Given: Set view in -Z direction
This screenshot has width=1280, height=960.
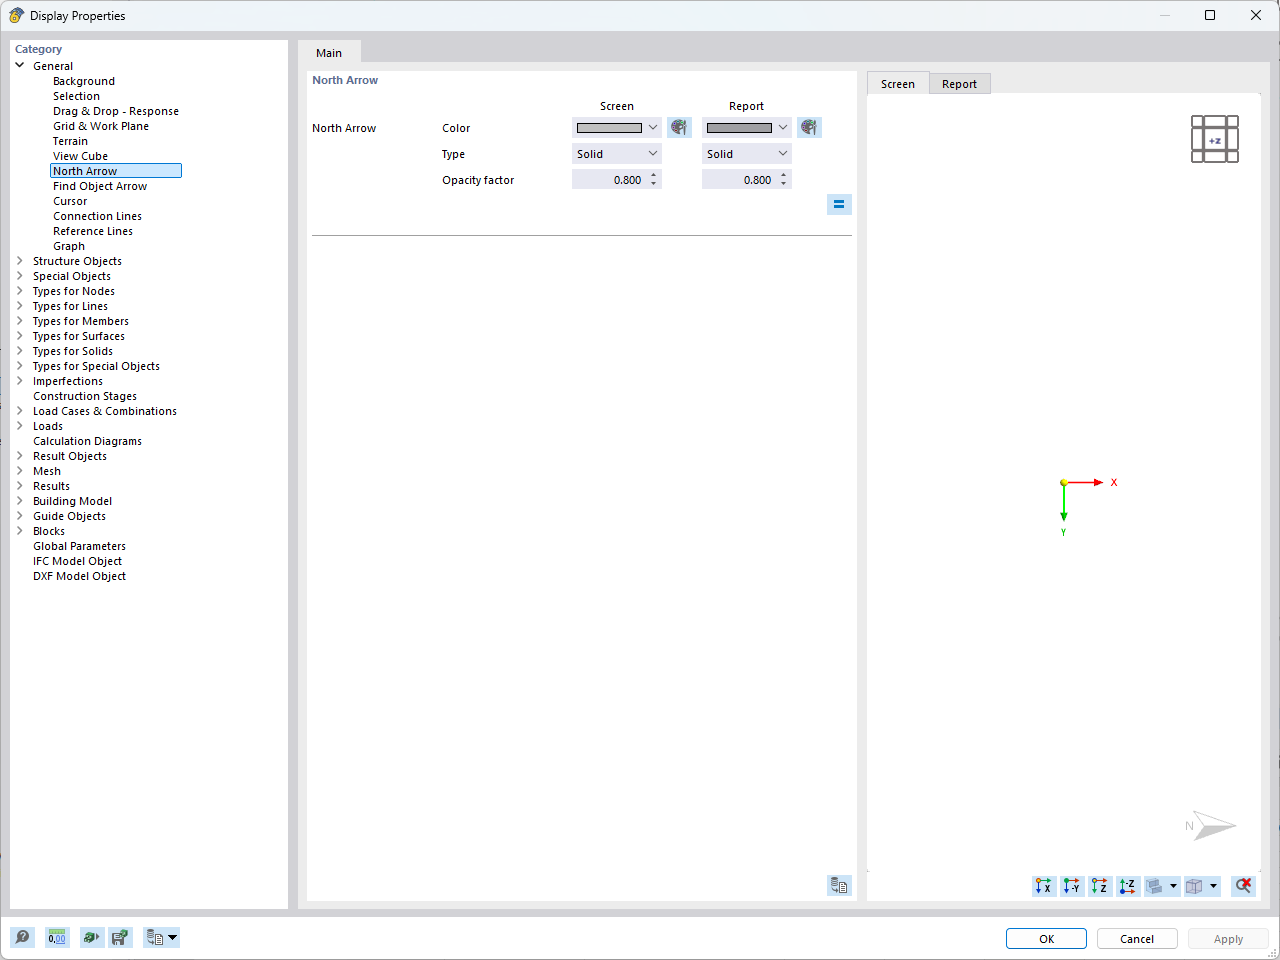Looking at the screenshot, I should pos(1128,886).
